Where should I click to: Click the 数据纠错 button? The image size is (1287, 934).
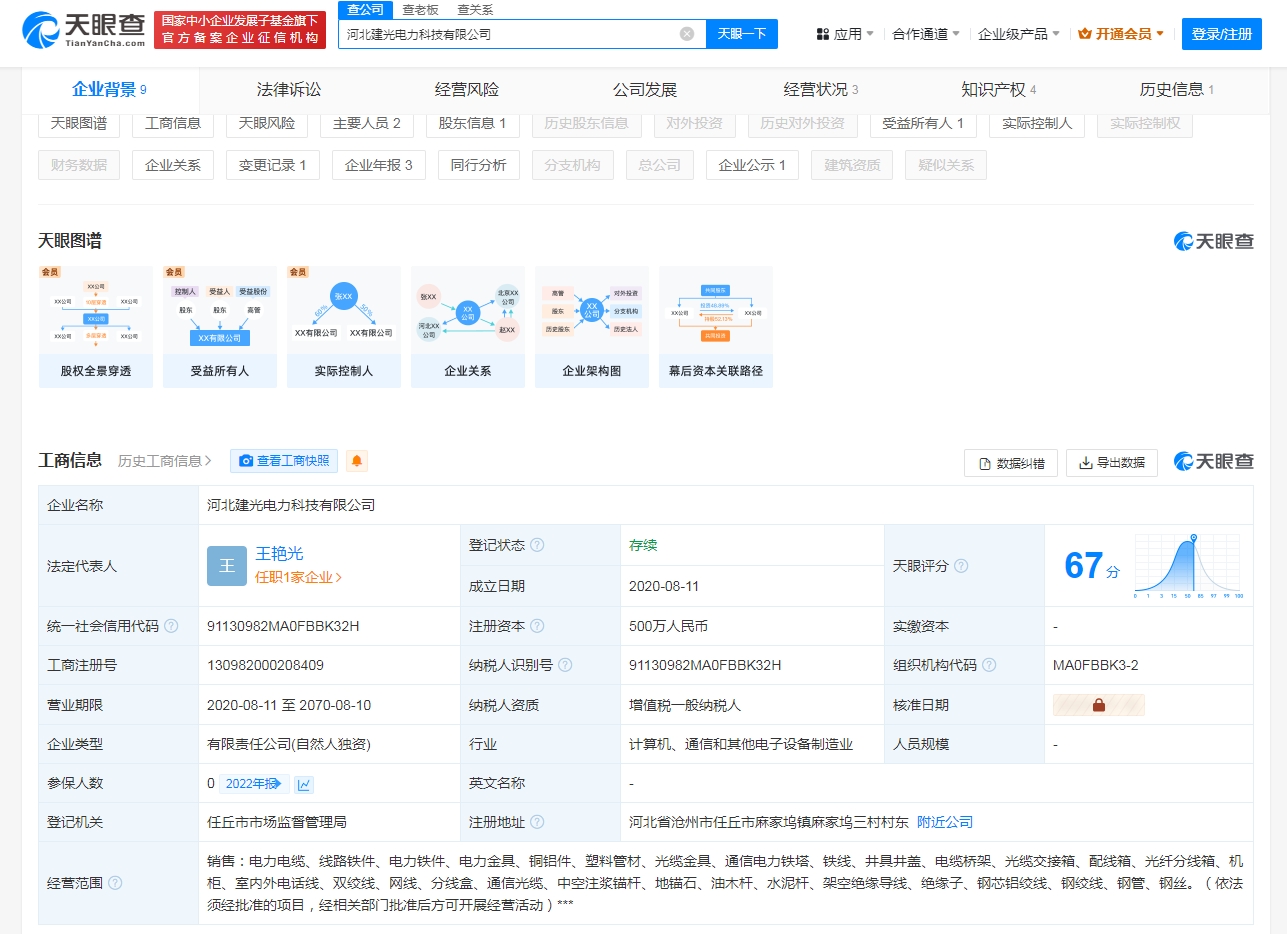click(1011, 463)
